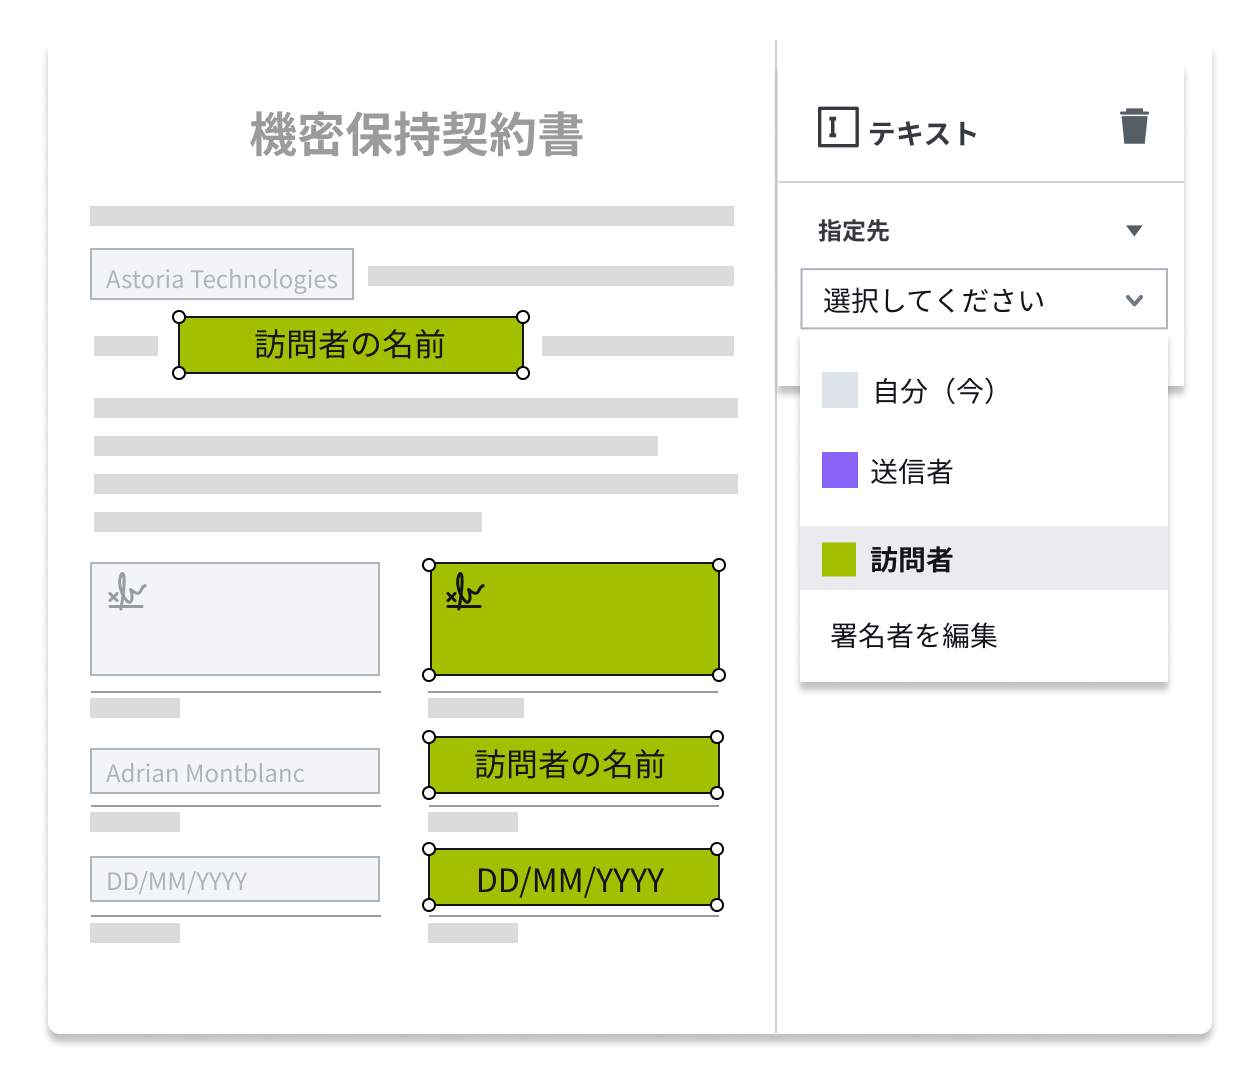Open the 選択してください assignee dropdown

pos(984,299)
